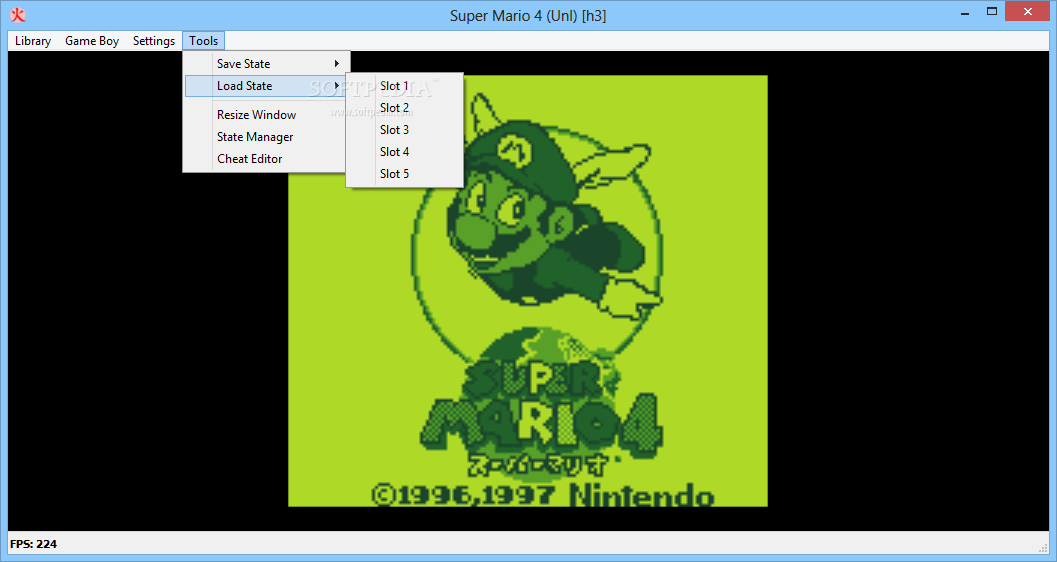The height and width of the screenshot is (562, 1057).
Task: Click the Save State submenu arrow
Action: tap(336, 64)
